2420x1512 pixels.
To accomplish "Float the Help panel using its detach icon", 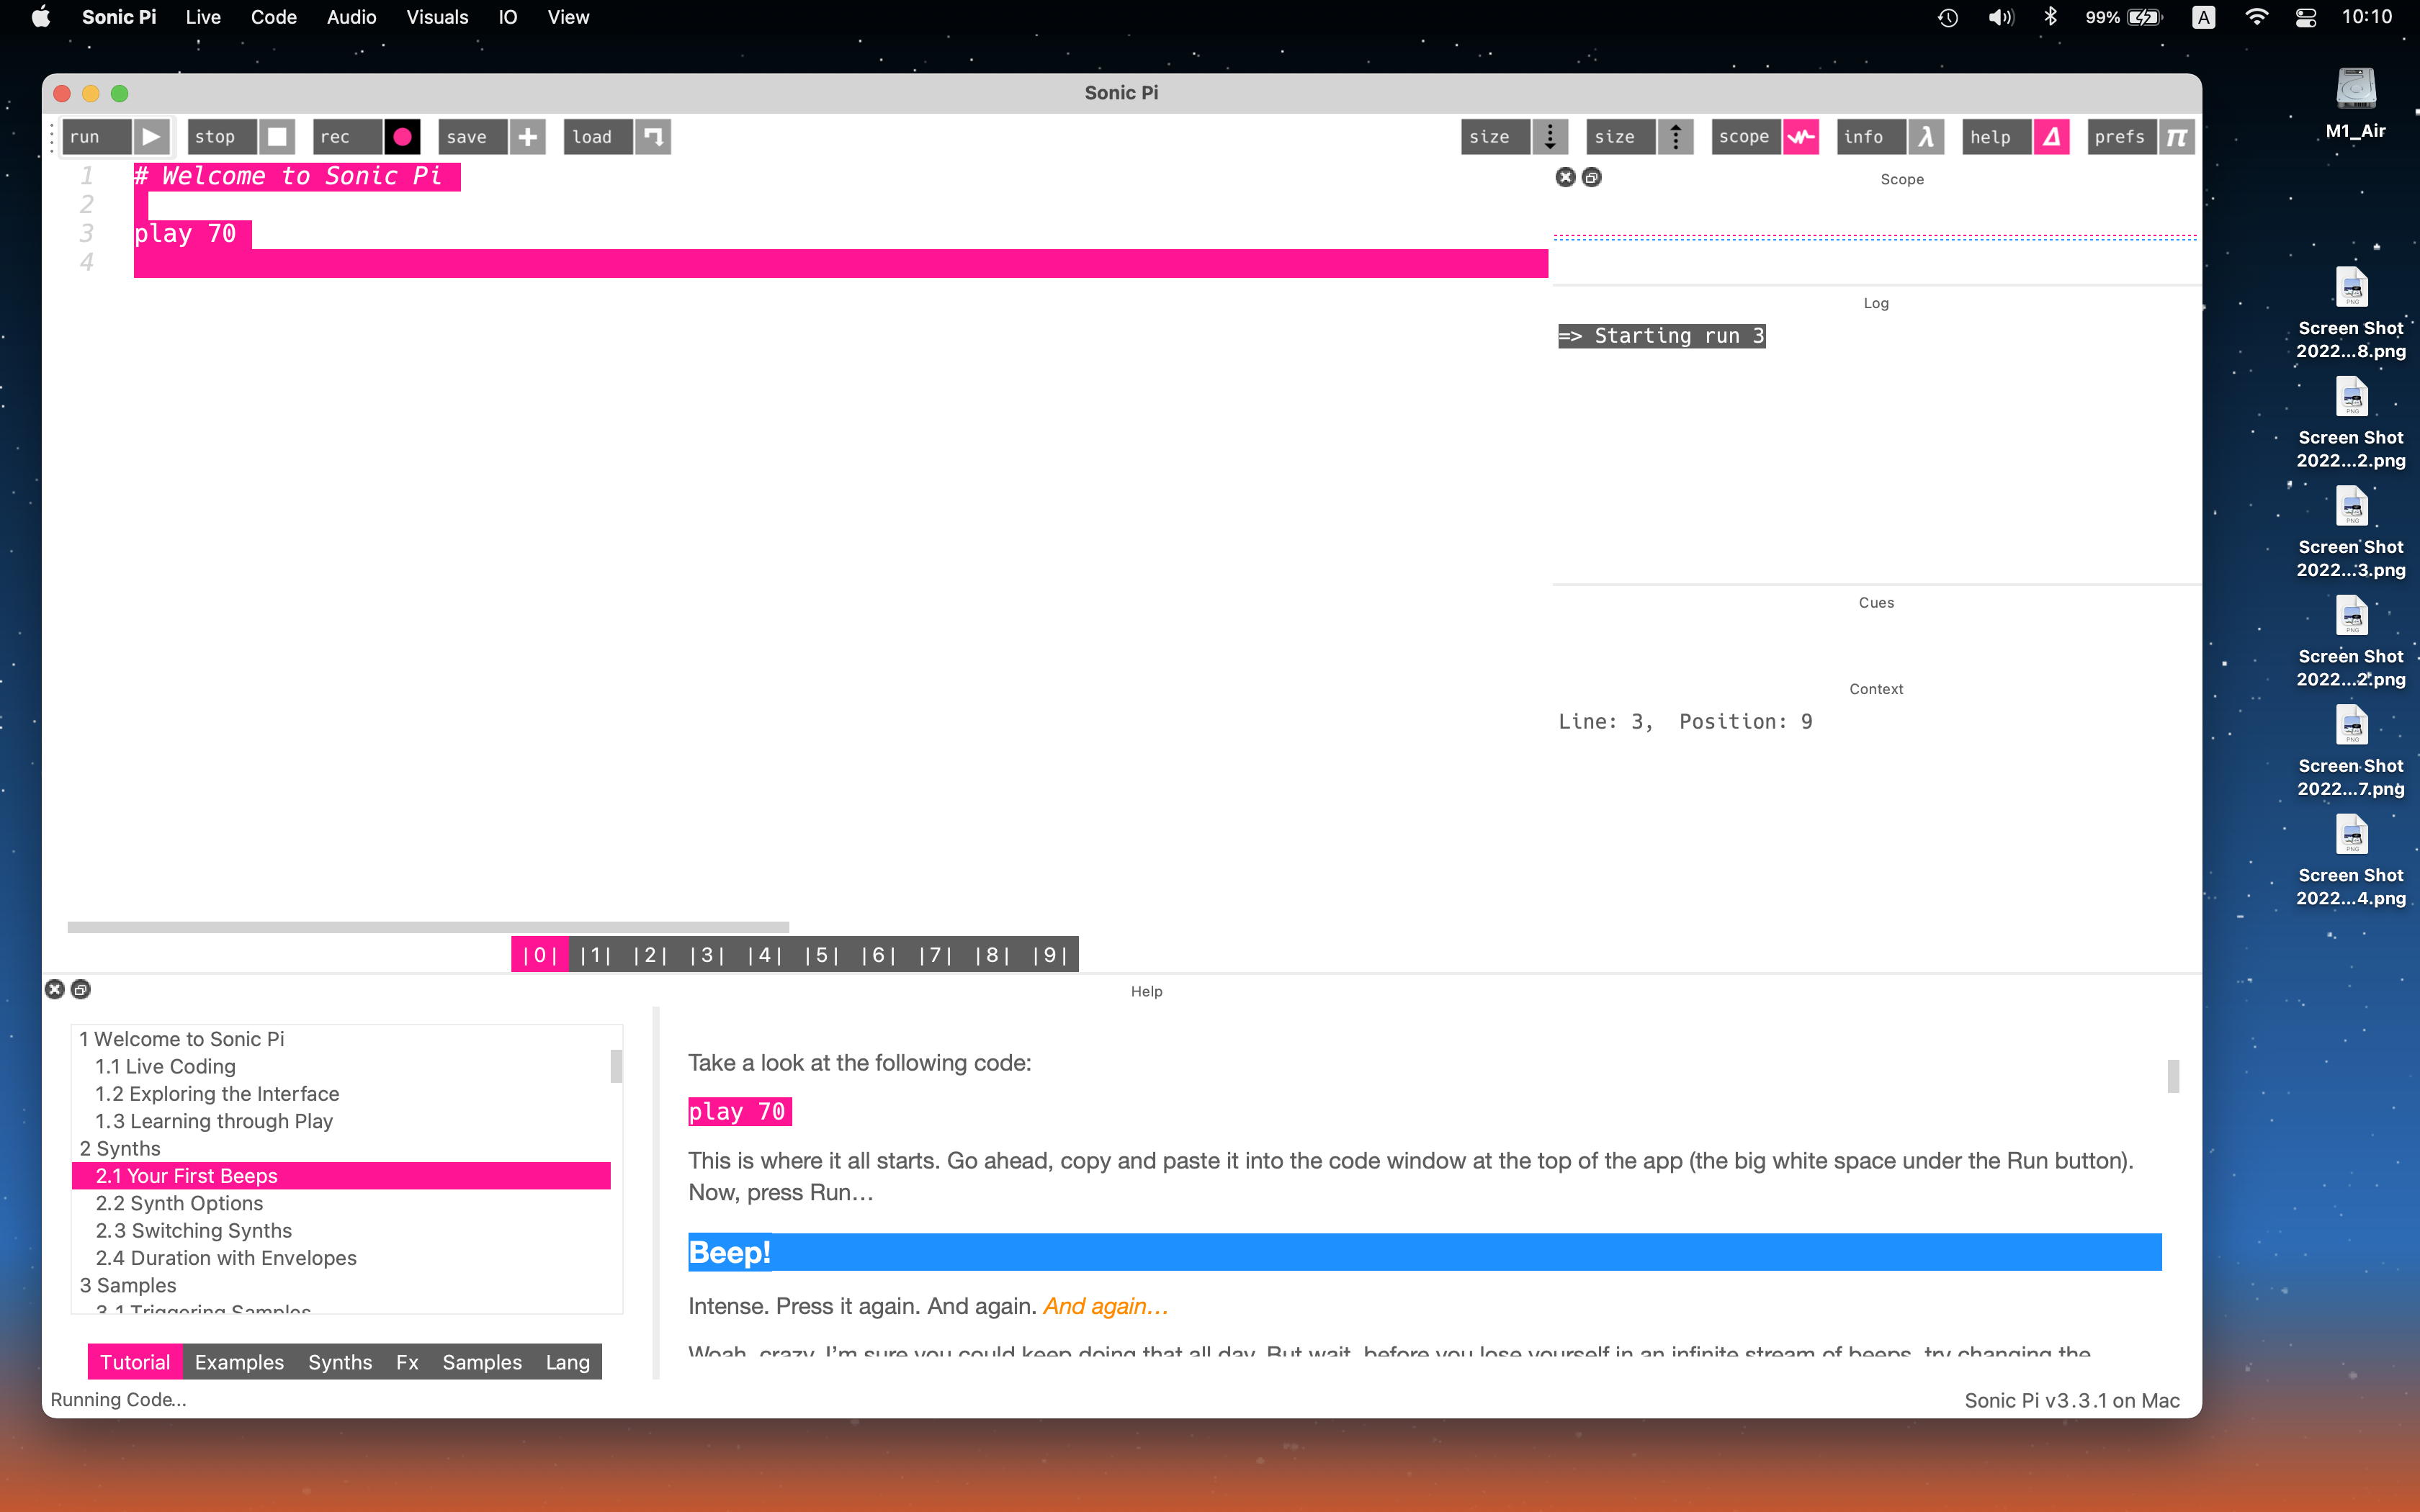I will click(81, 990).
